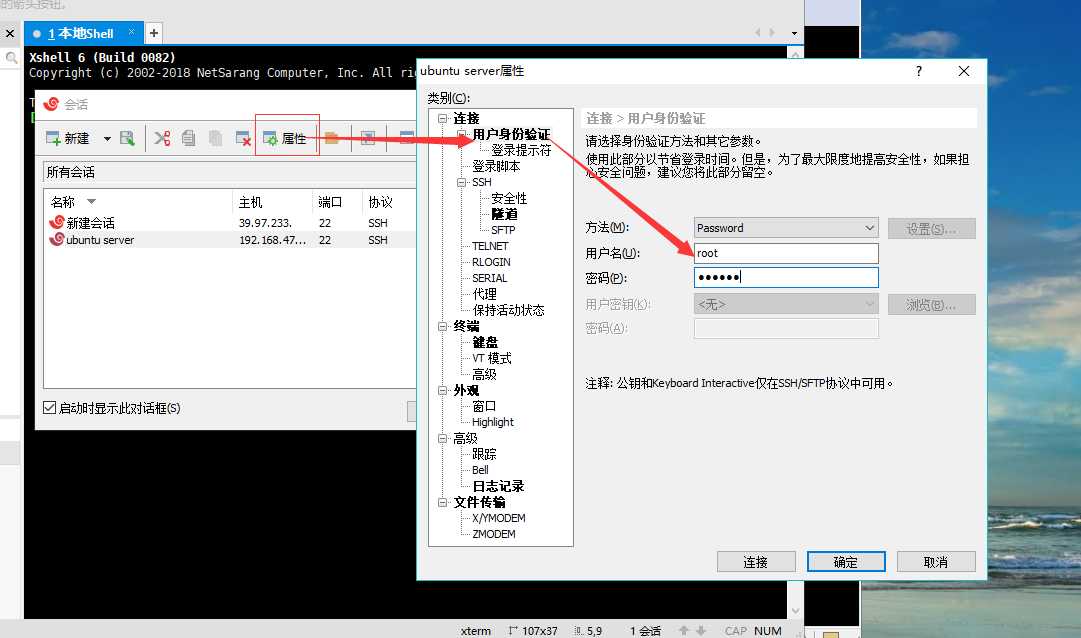
Task: Select 日志记录 in category tree
Action: [498, 486]
